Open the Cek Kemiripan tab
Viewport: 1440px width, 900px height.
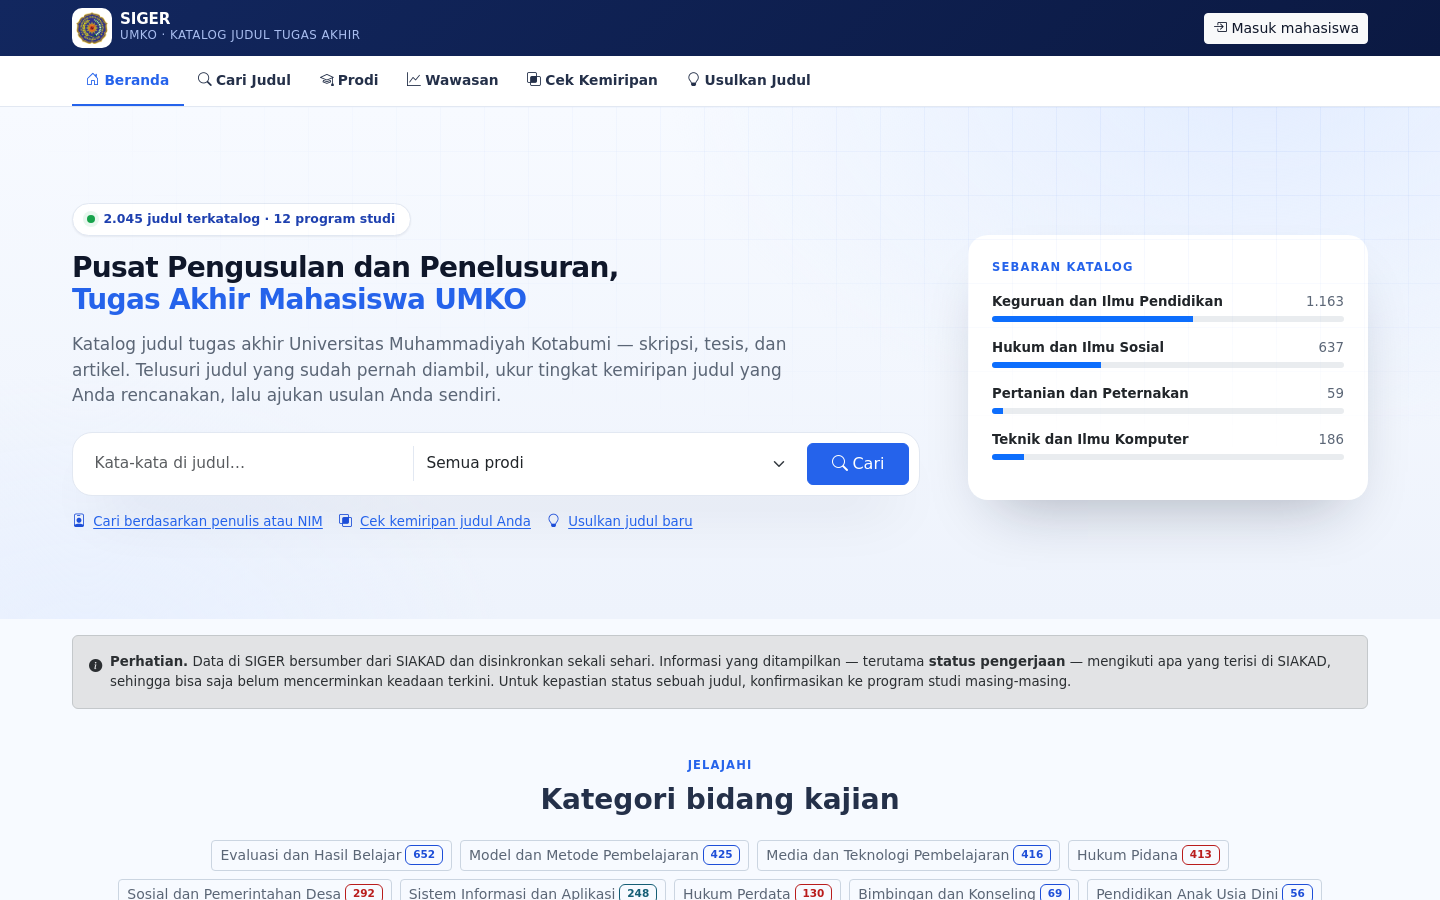coord(592,80)
